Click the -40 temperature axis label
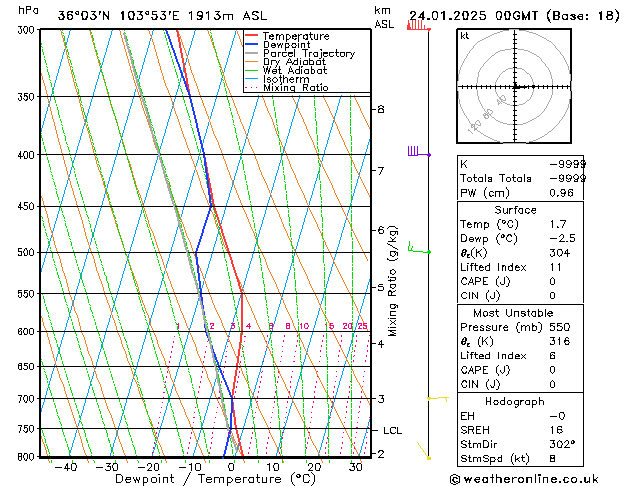The width and height of the screenshot is (629, 486). coord(66,467)
